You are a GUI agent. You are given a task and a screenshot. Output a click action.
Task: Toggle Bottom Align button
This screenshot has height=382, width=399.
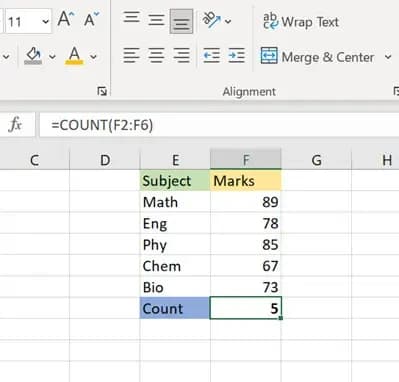click(x=181, y=21)
